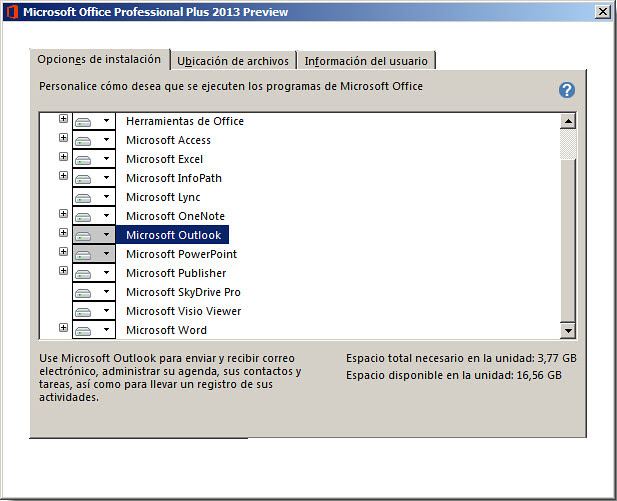Open install options dropdown for Microsoft Publisher
This screenshot has height=501, width=617.
tap(94, 273)
